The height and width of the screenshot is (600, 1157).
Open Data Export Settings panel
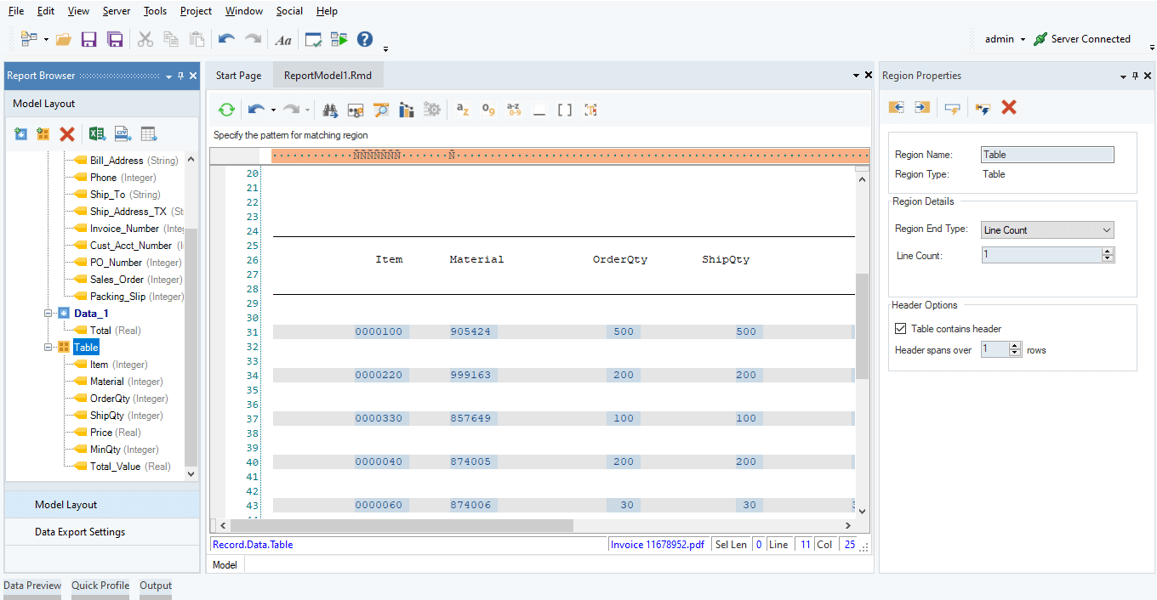tap(80, 532)
